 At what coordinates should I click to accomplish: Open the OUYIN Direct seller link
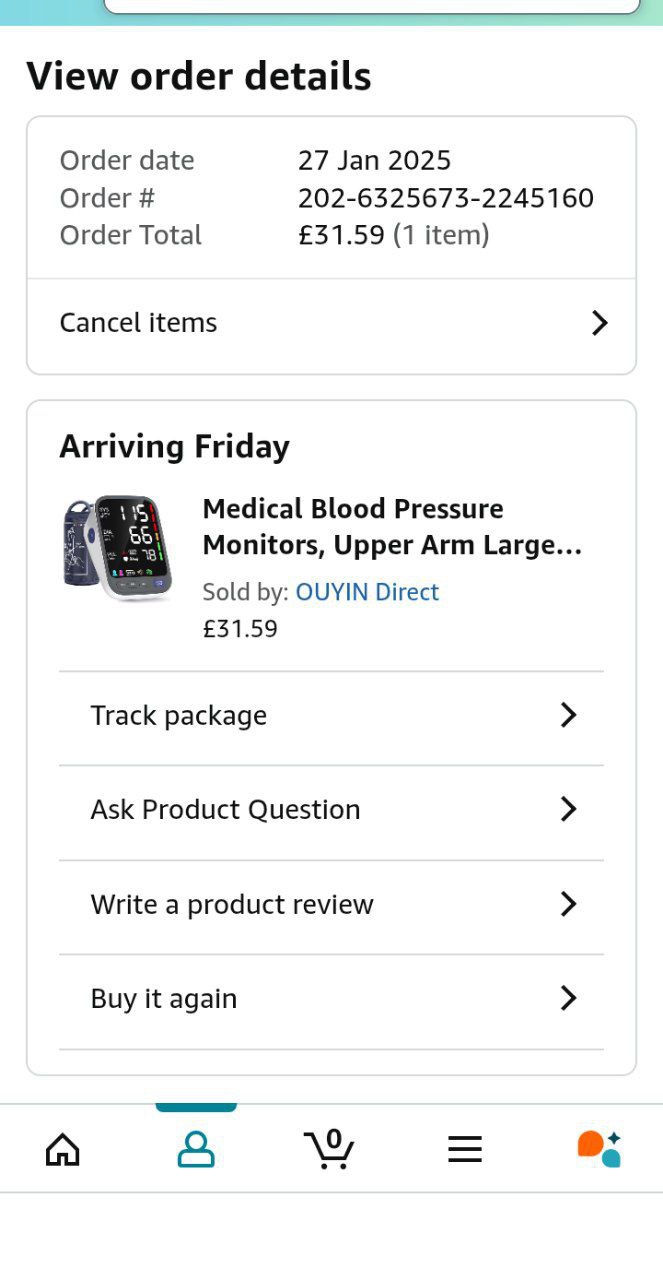coord(367,592)
